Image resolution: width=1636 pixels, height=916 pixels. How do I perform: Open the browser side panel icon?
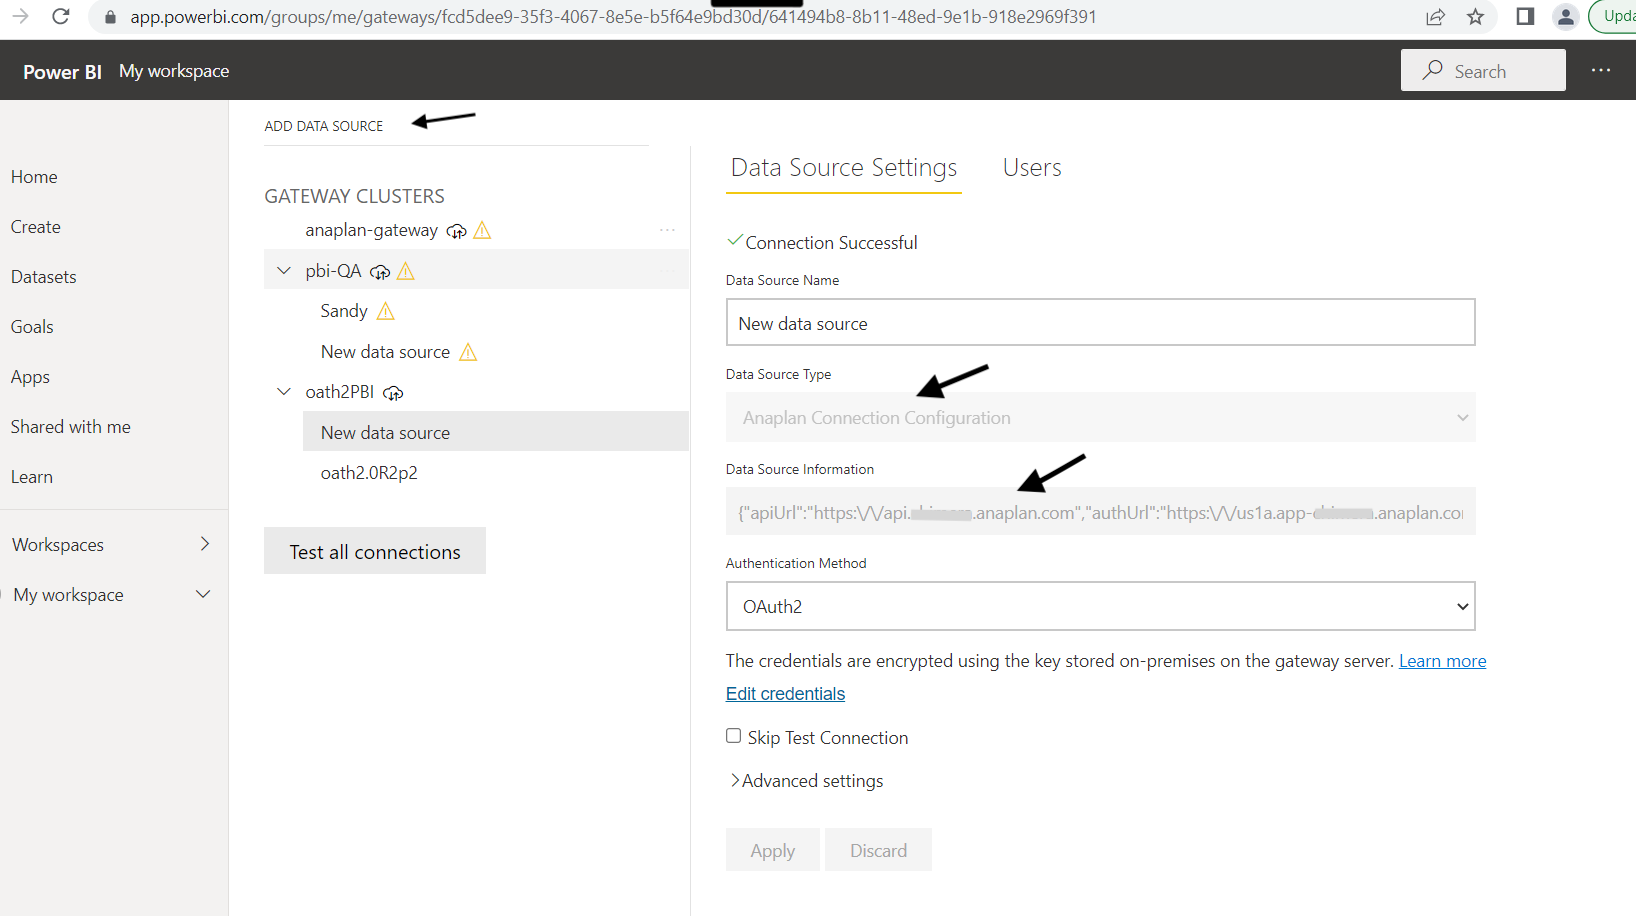[1525, 16]
